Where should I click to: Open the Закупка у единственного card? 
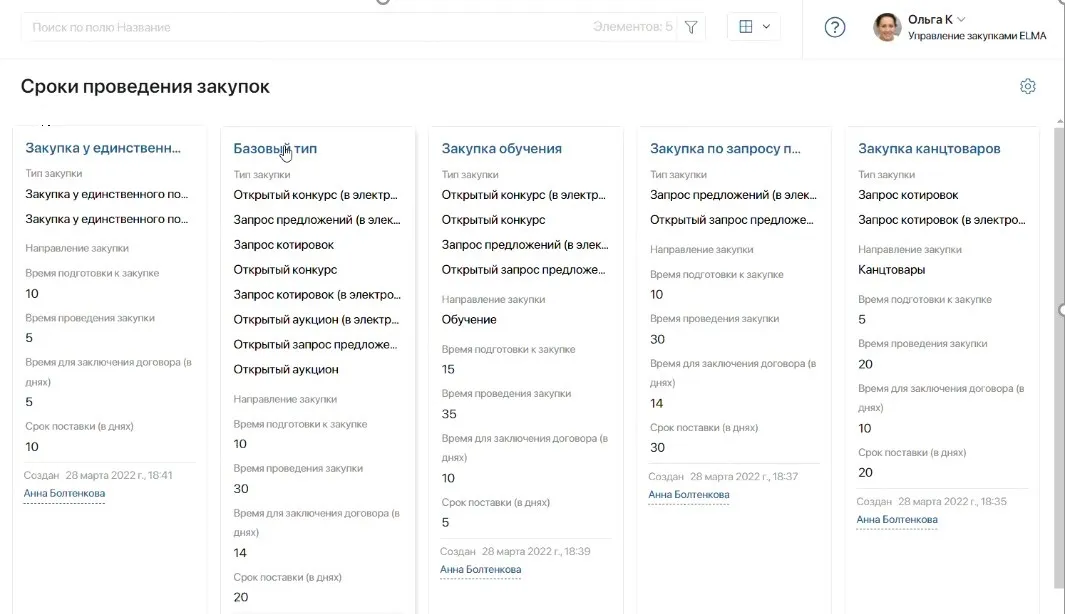tap(102, 147)
